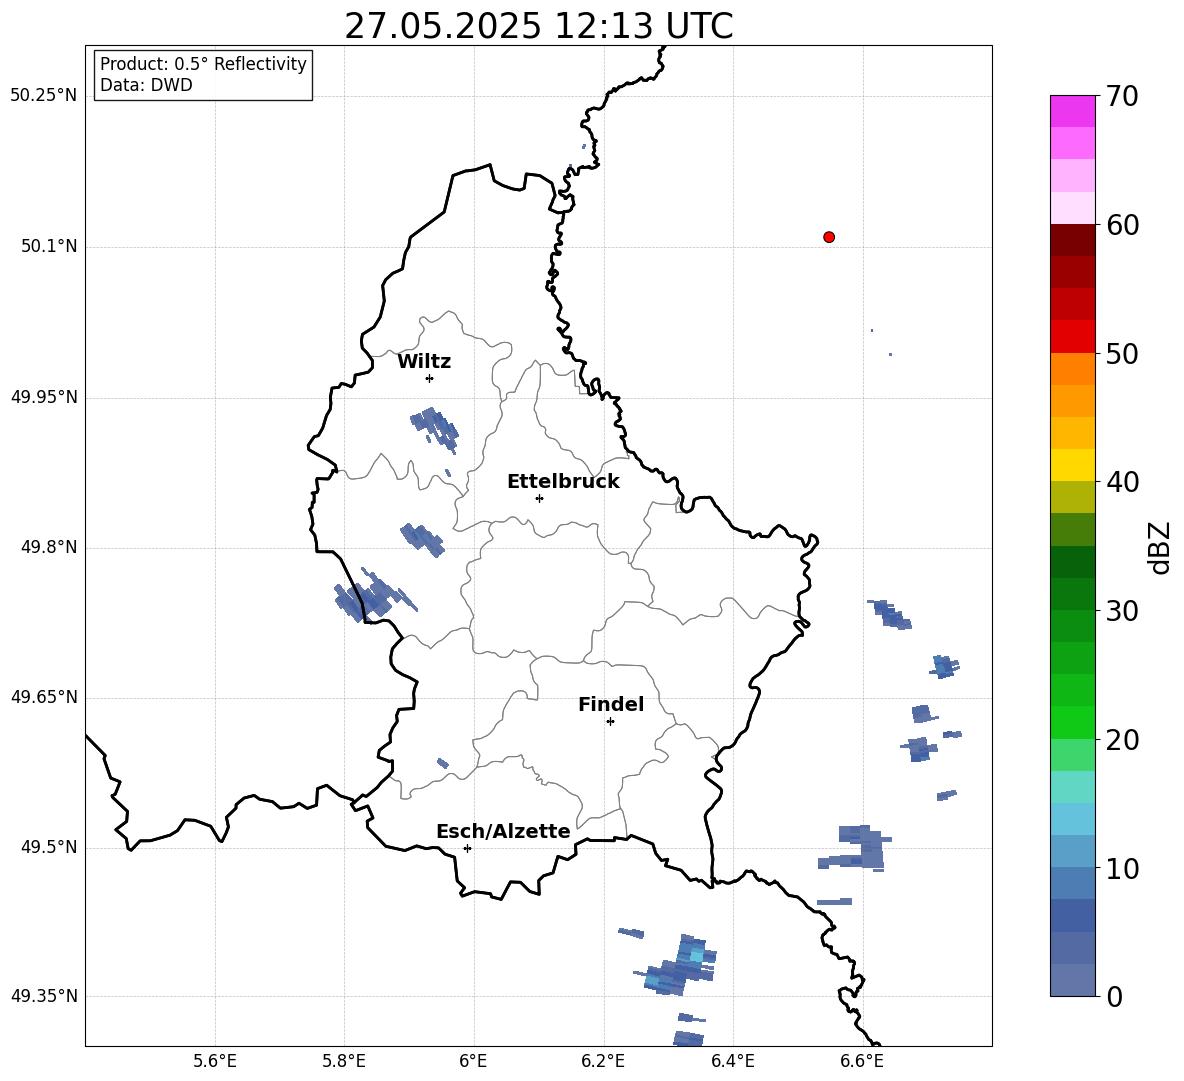Click the dark red colorbar segment below 60
The height and width of the screenshot is (1081, 1184).
click(1073, 240)
